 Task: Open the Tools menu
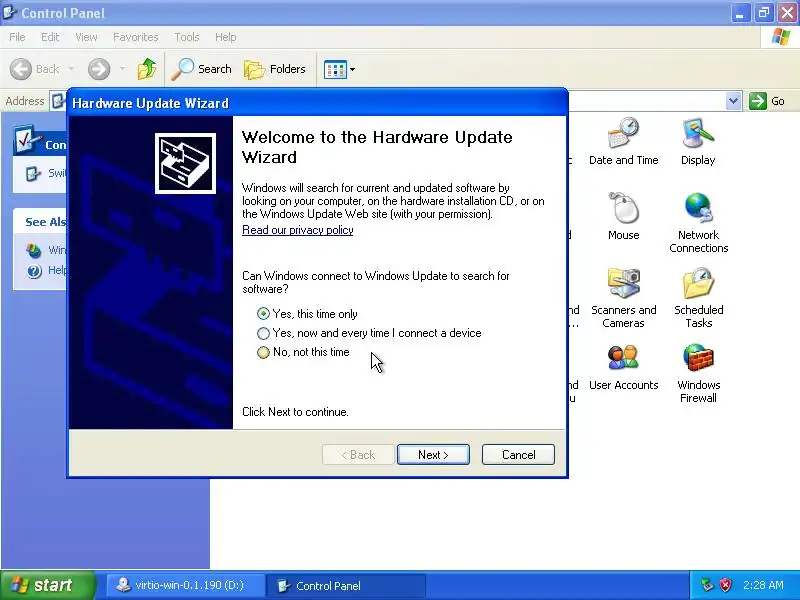(x=187, y=37)
